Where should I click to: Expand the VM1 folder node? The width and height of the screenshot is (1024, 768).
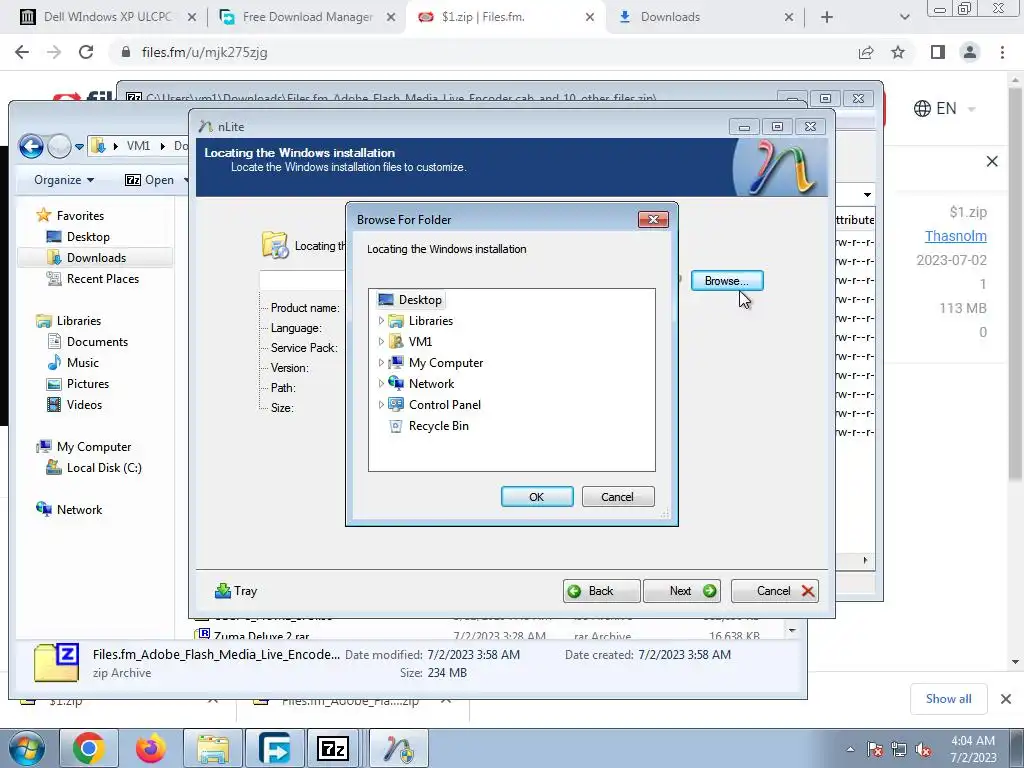point(381,342)
